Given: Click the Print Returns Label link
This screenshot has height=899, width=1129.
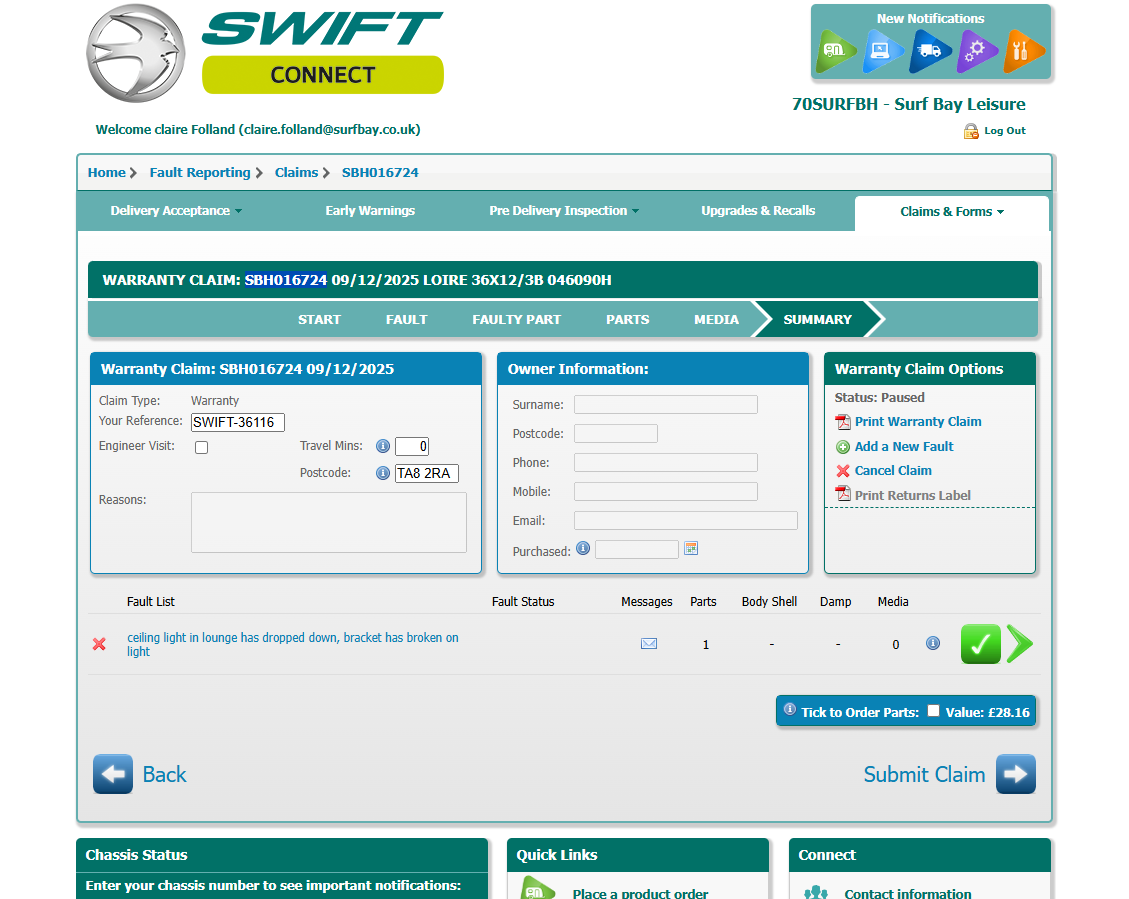Looking at the screenshot, I should pyautogui.click(x=912, y=495).
